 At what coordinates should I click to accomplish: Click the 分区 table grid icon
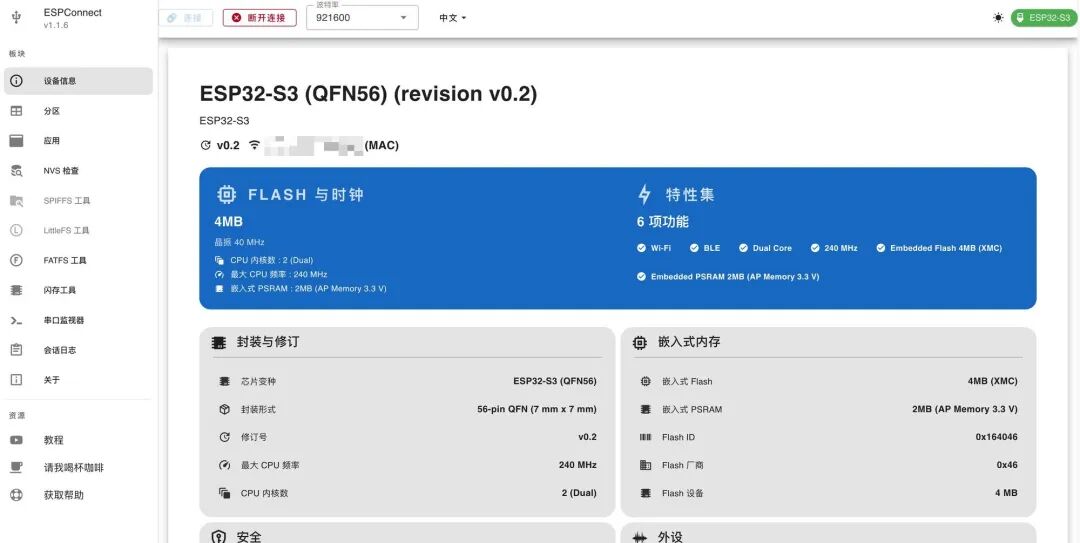(x=17, y=111)
